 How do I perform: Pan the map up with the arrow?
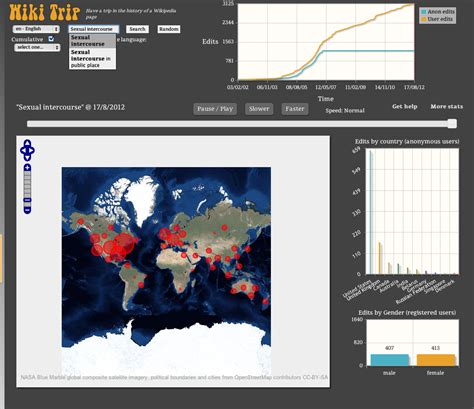tap(27, 143)
